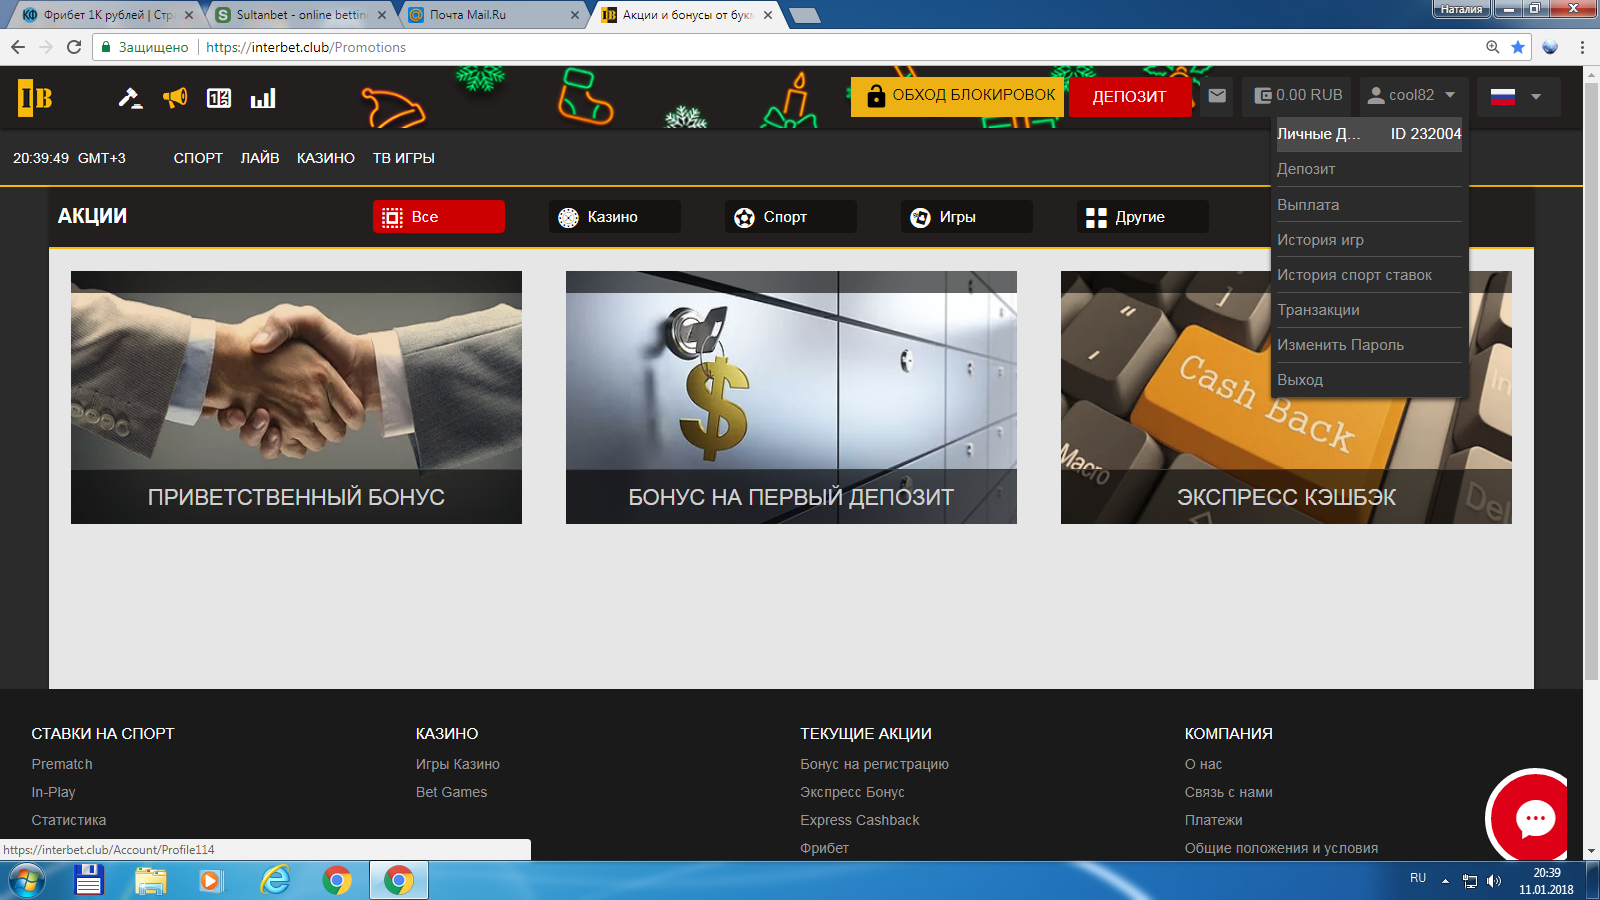Bookmark this page with the star icon
1600x900 pixels.
pos(1518,47)
